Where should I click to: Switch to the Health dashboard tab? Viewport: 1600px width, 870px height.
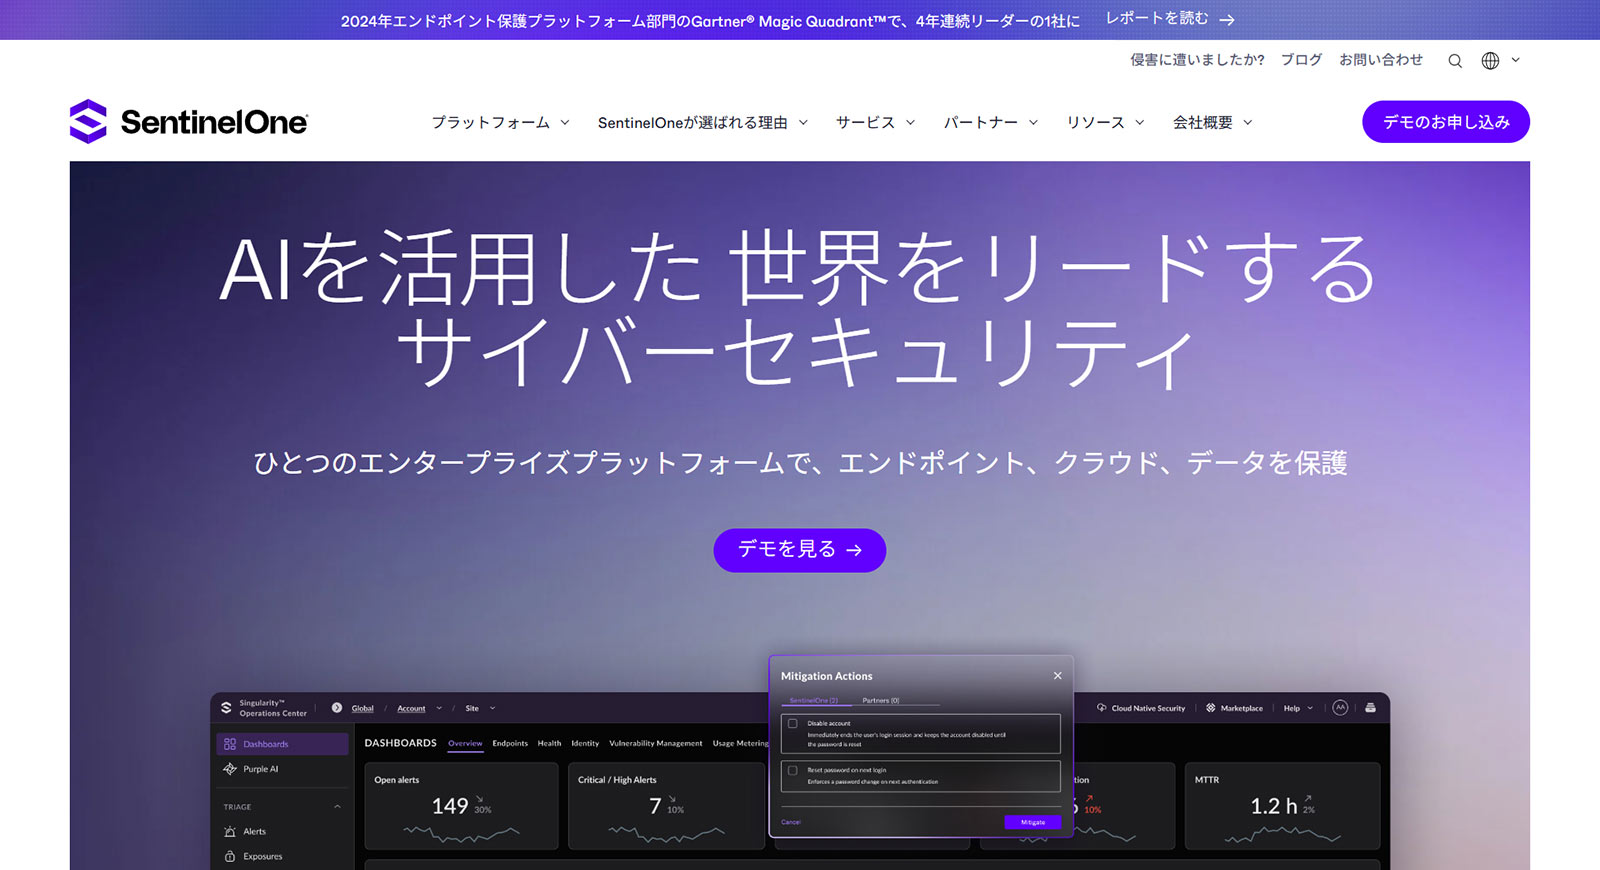(x=549, y=743)
